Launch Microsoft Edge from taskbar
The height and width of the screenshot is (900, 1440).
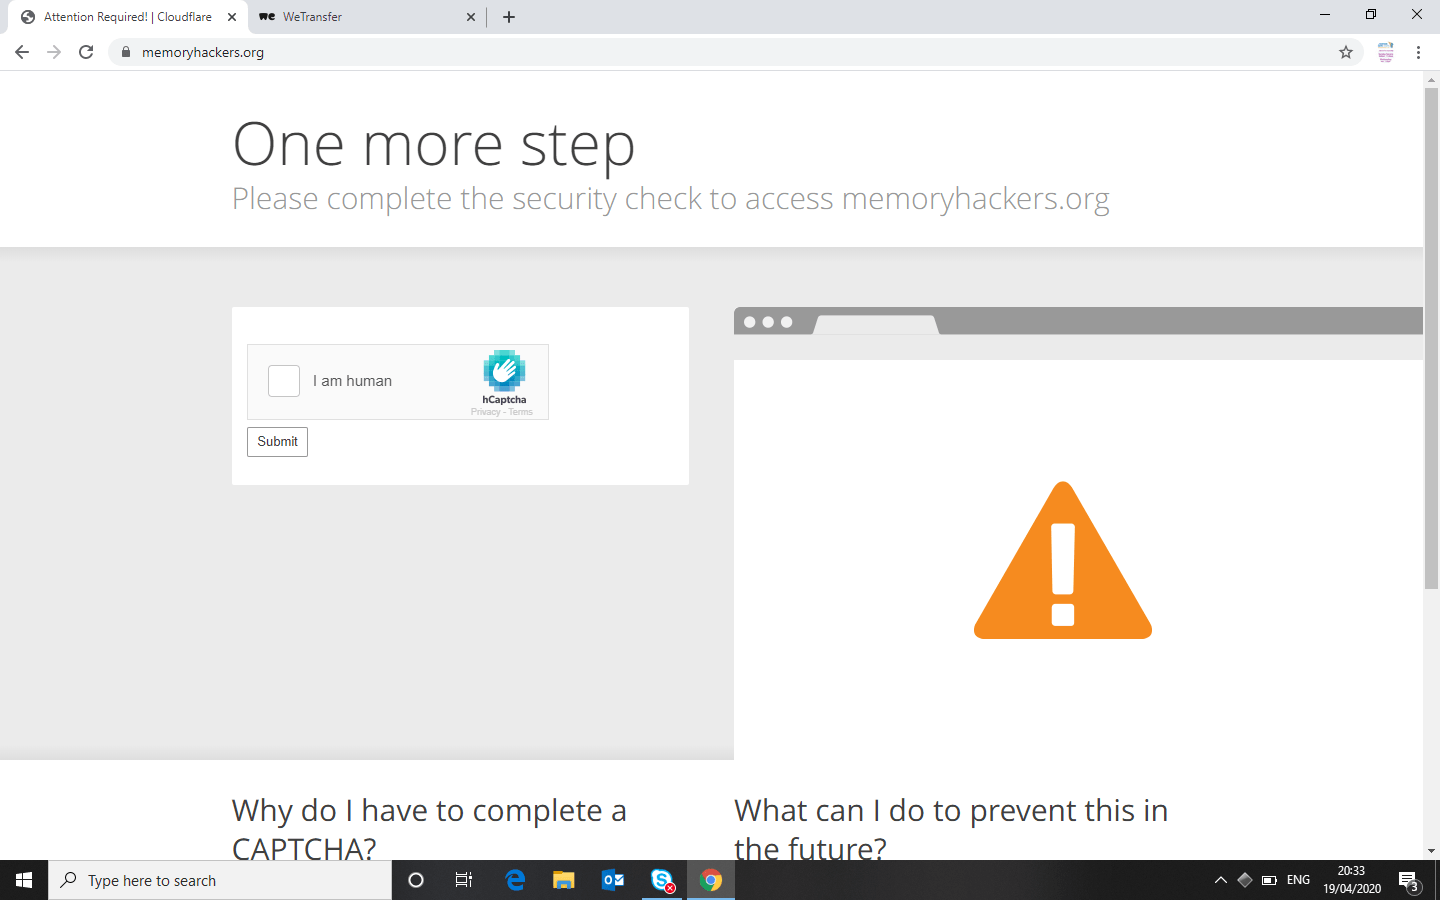515,880
